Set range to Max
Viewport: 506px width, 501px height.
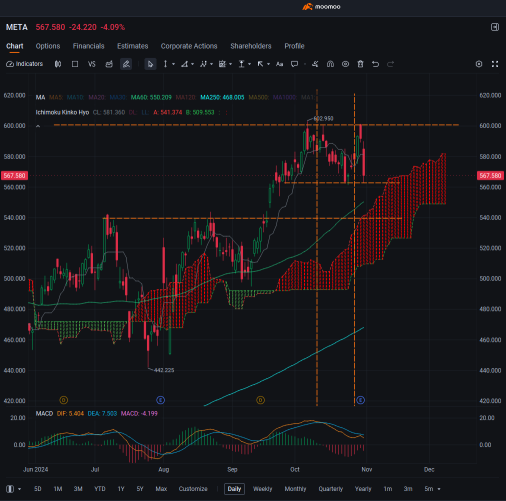point(161,489)
